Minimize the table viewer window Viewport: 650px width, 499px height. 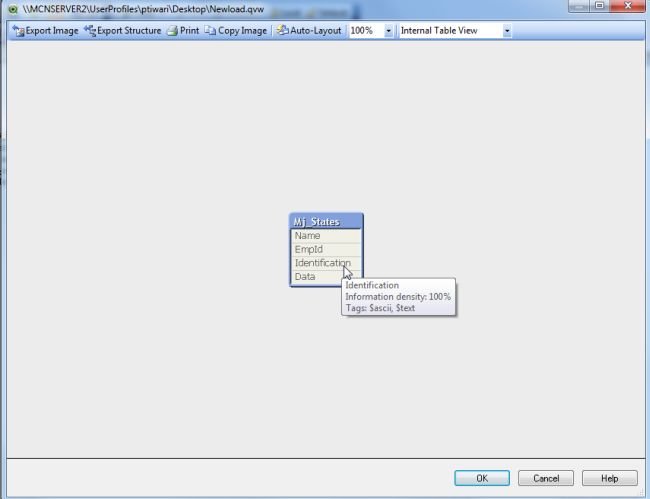pyautogui.click(x=579, y=6)
